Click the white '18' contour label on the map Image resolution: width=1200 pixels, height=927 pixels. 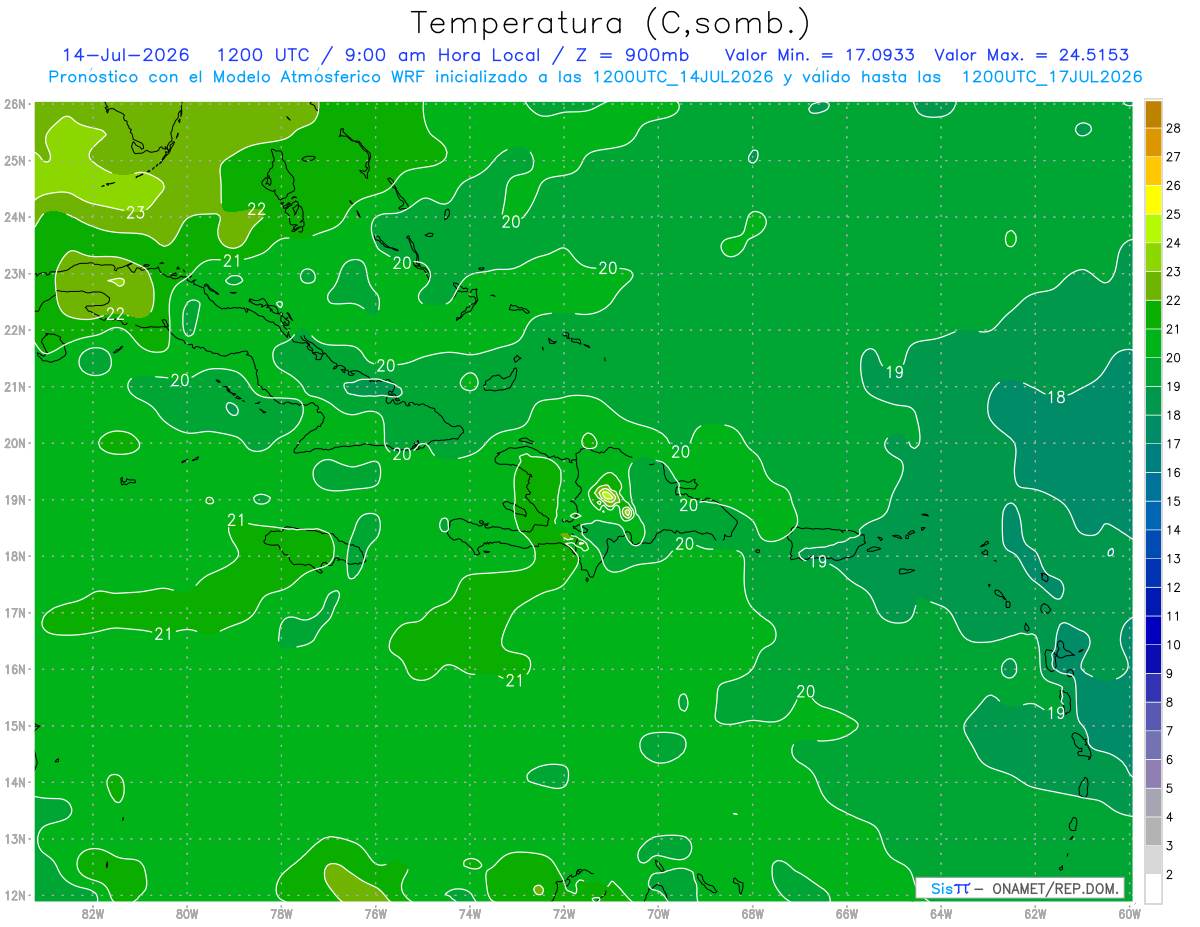pos(1056,397)
